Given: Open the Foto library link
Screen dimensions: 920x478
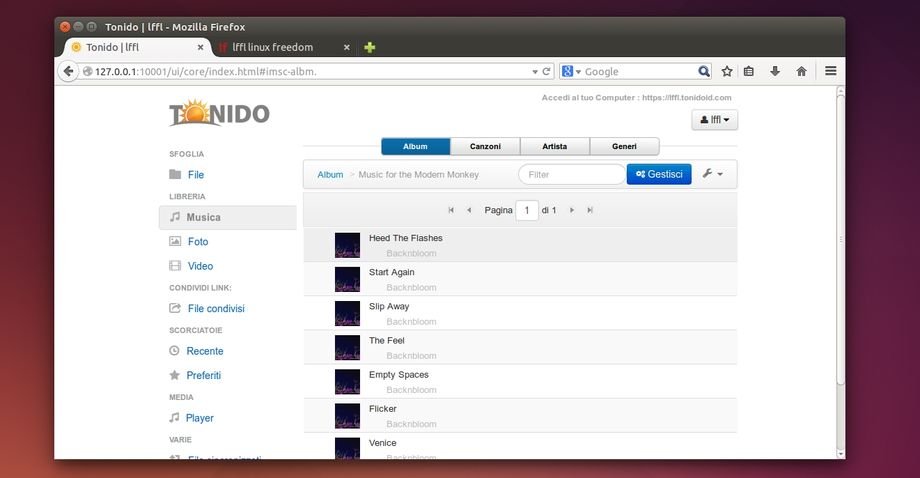Looking at the screenshot, I should (x=198, y=242).
